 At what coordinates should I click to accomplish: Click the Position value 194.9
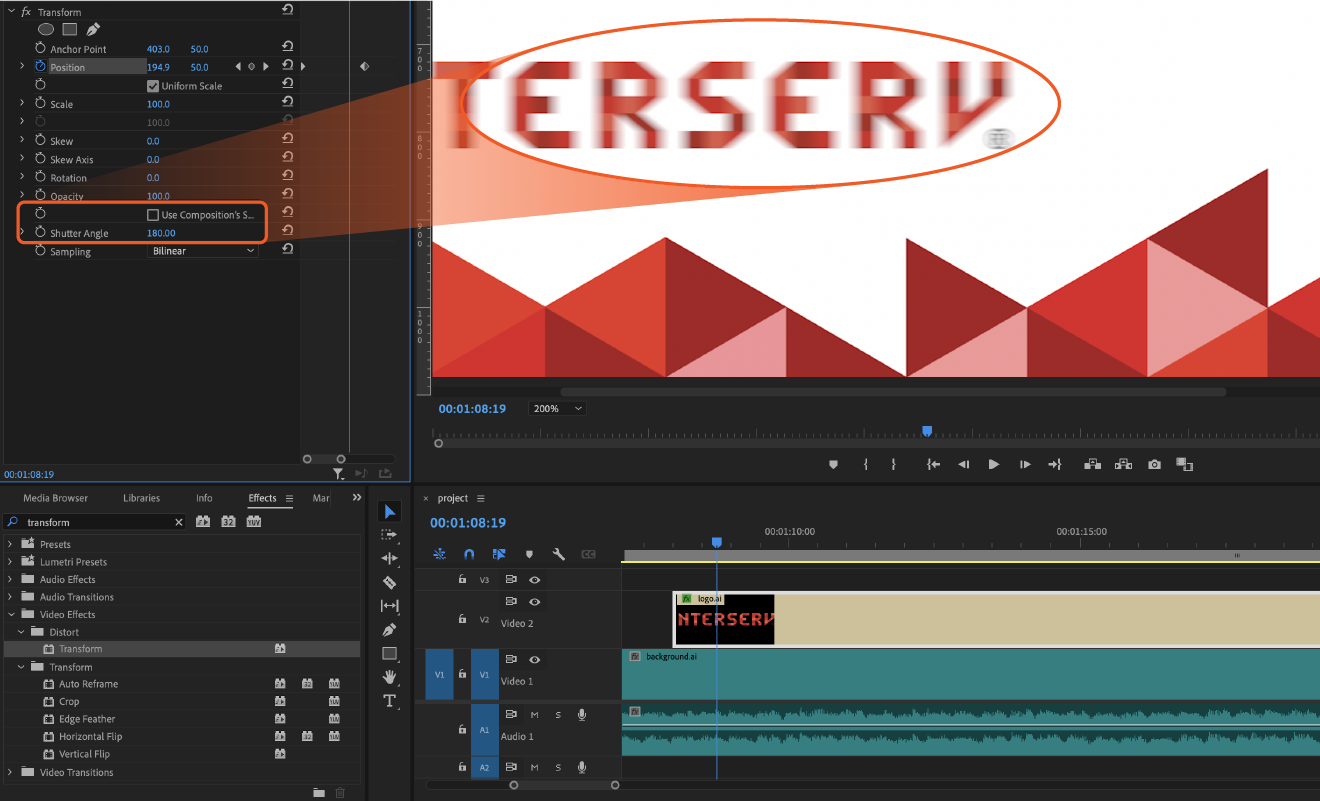(x=158, y=67)
